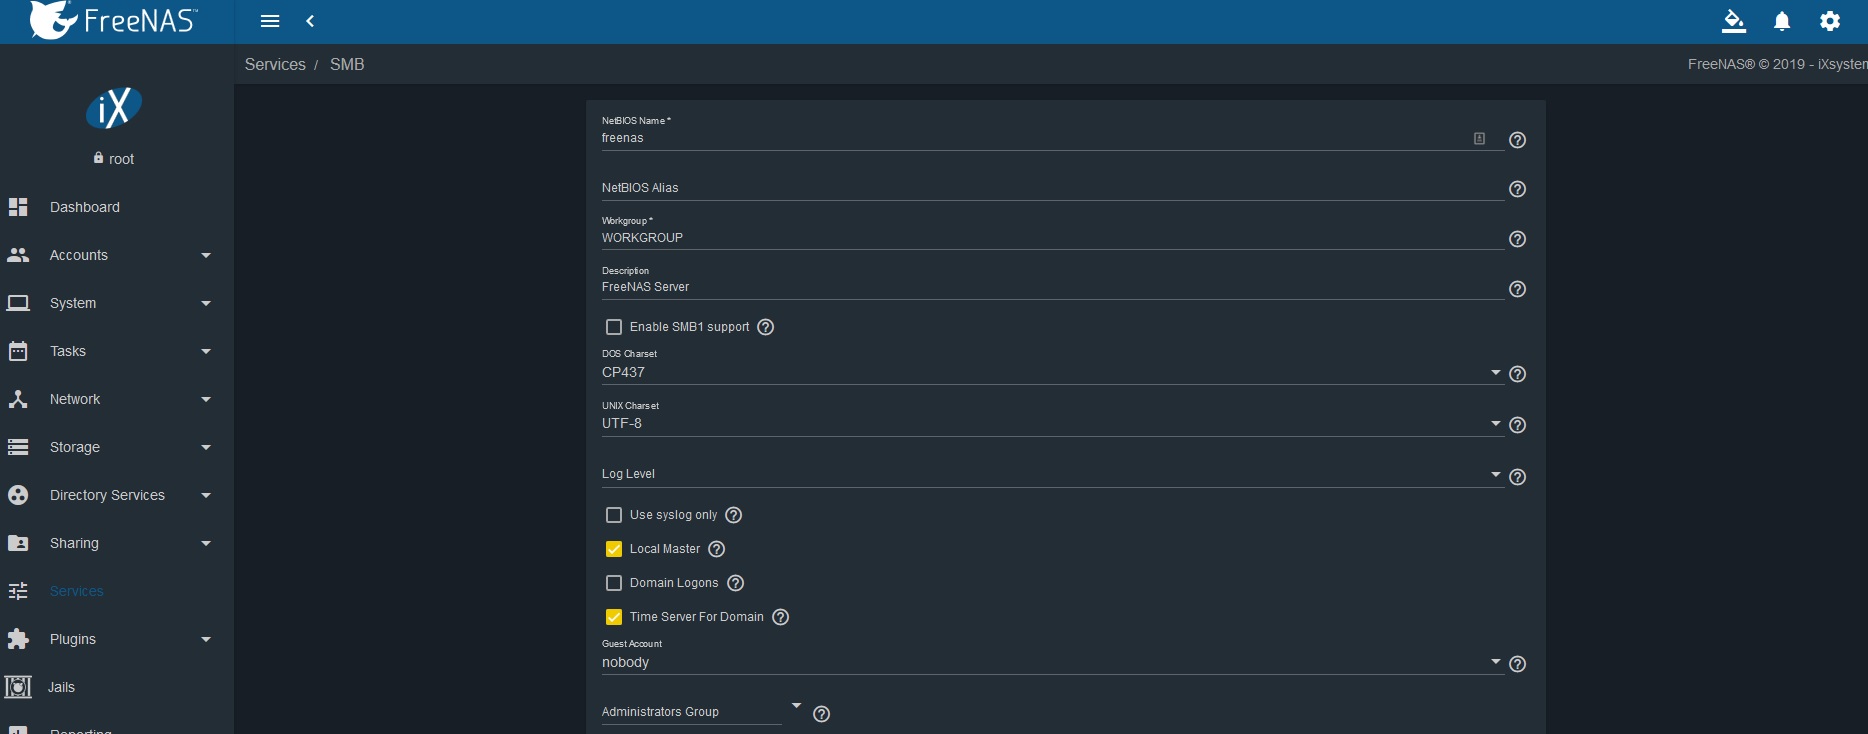1868x734 pixels.
Task: Show help for Administrators Group
Action: [x=821, y=714]
